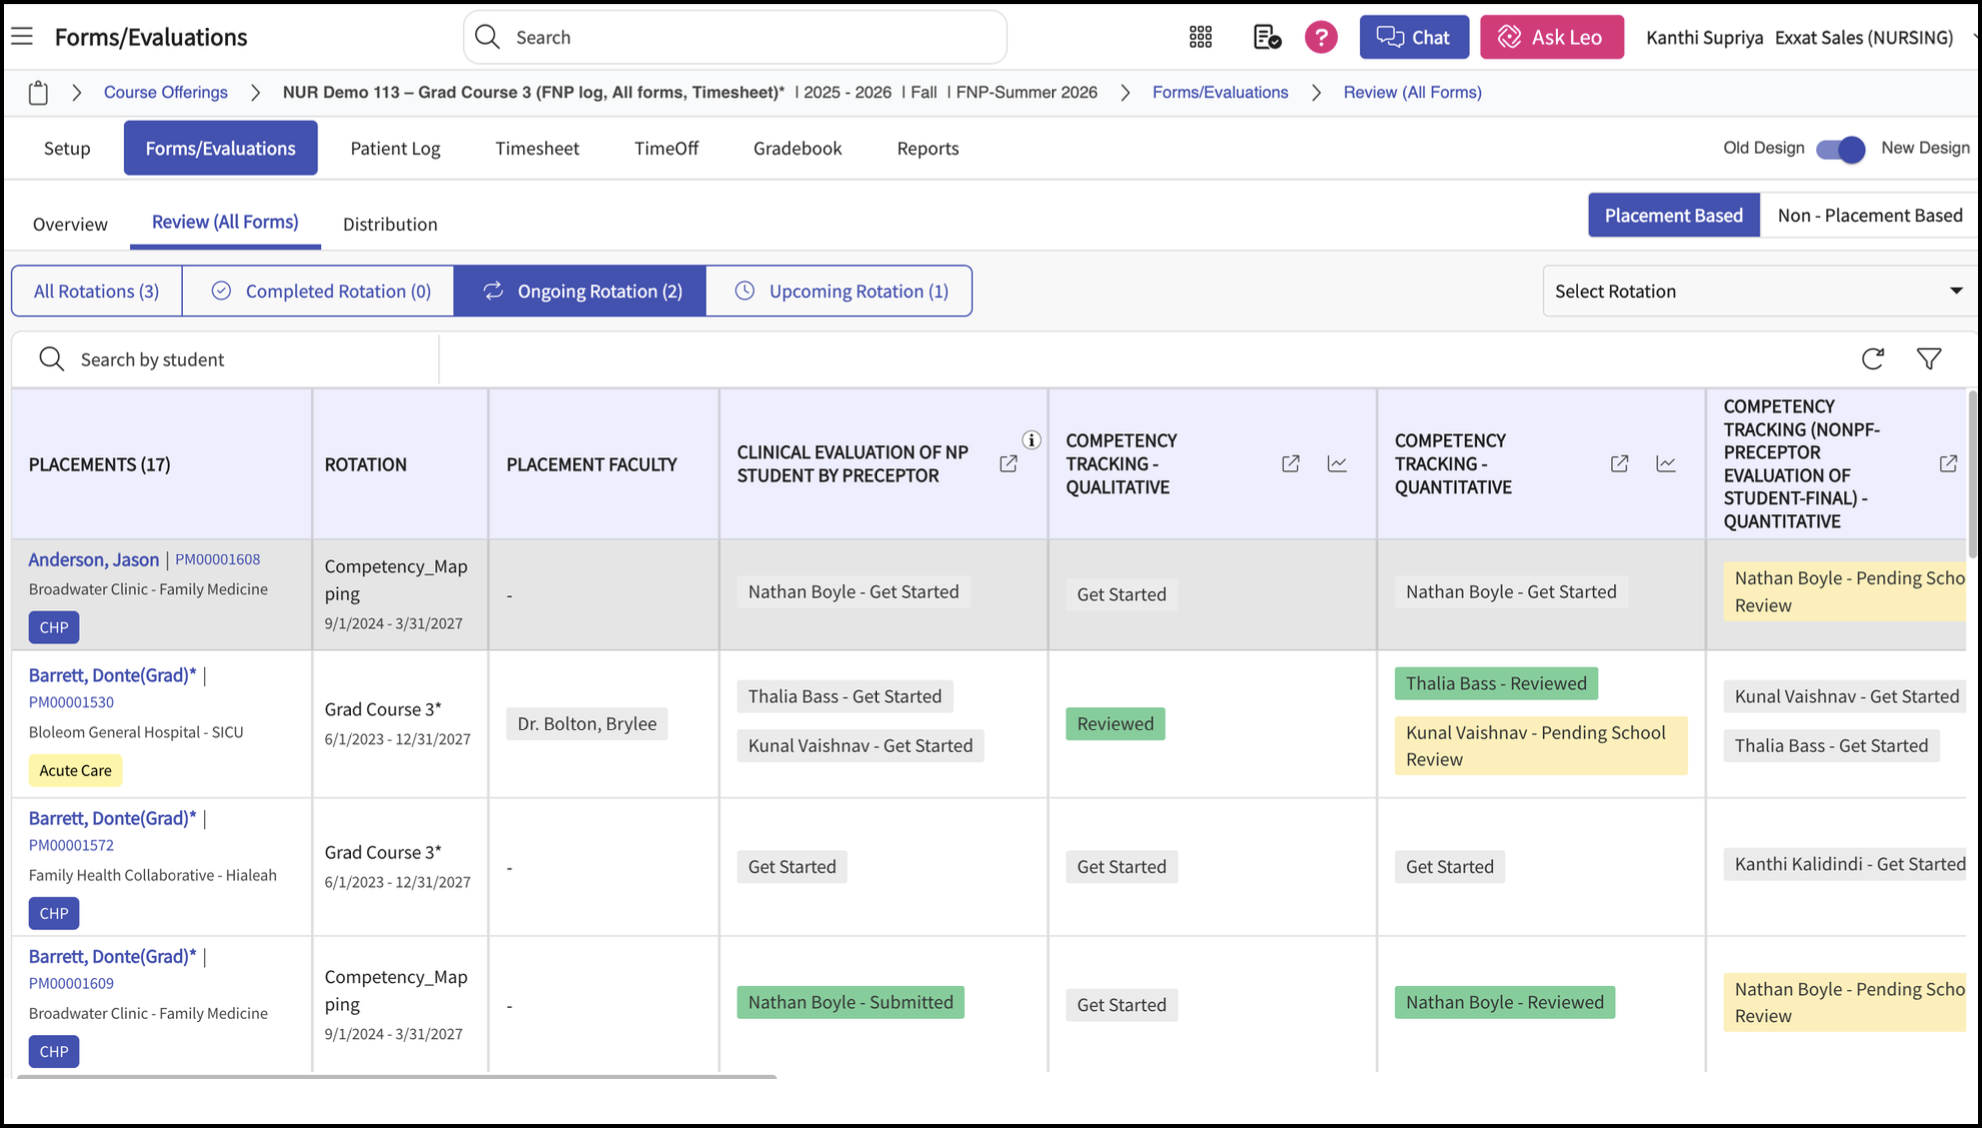Select the Placement Based option
The height and width of the screenshot is (1128, 1982).
click(1673, 215)
